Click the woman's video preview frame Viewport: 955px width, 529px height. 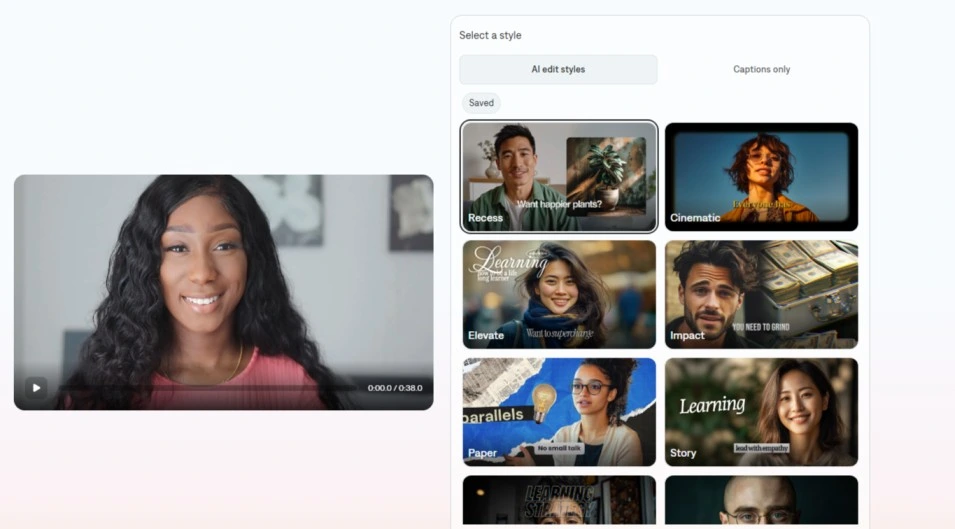click(224, 292)
